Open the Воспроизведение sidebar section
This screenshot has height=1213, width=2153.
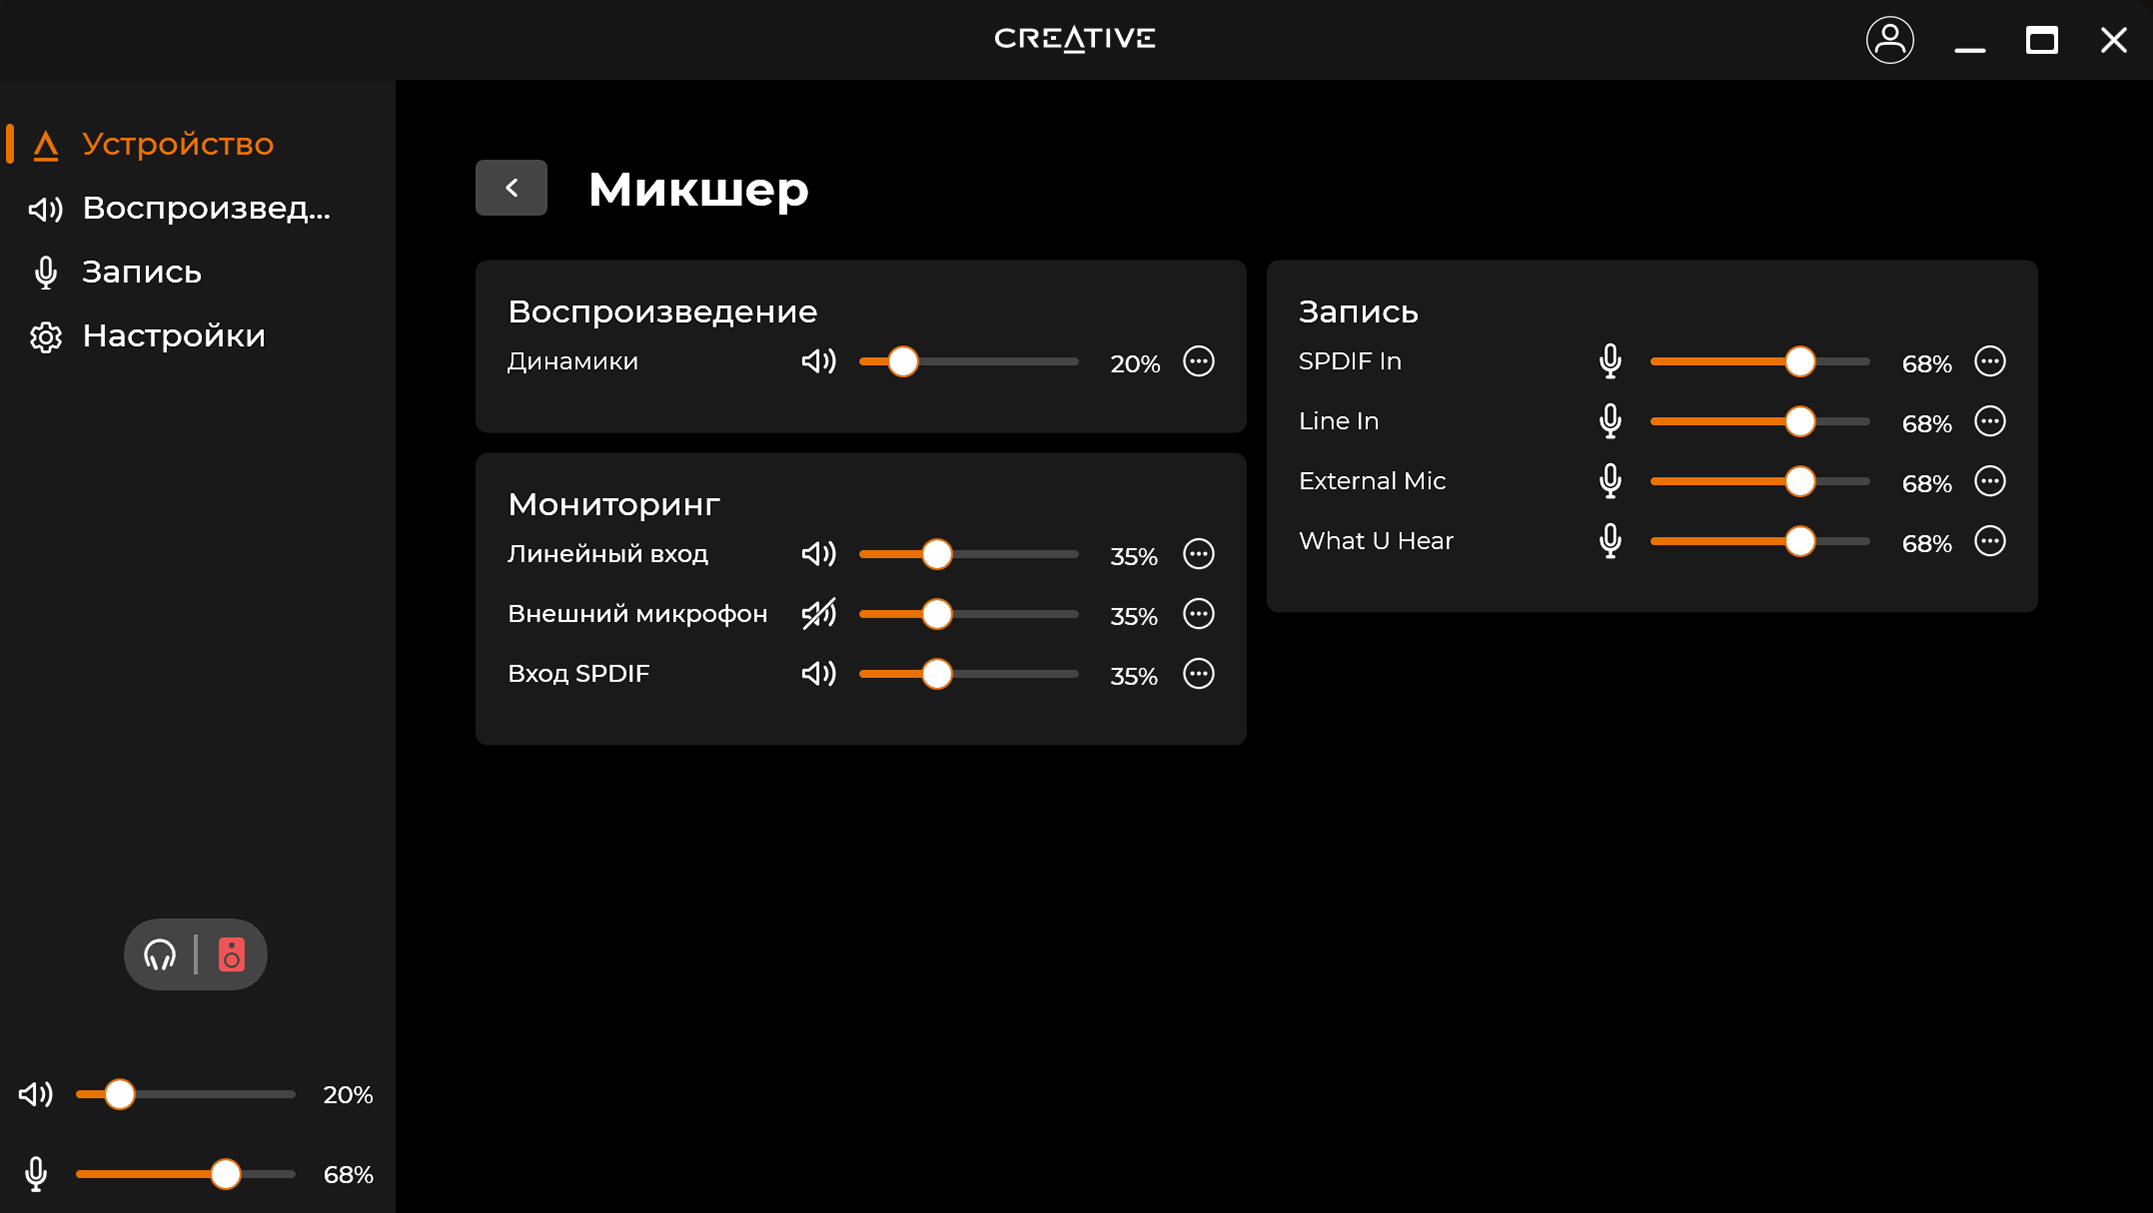click(x=205, y=208)
